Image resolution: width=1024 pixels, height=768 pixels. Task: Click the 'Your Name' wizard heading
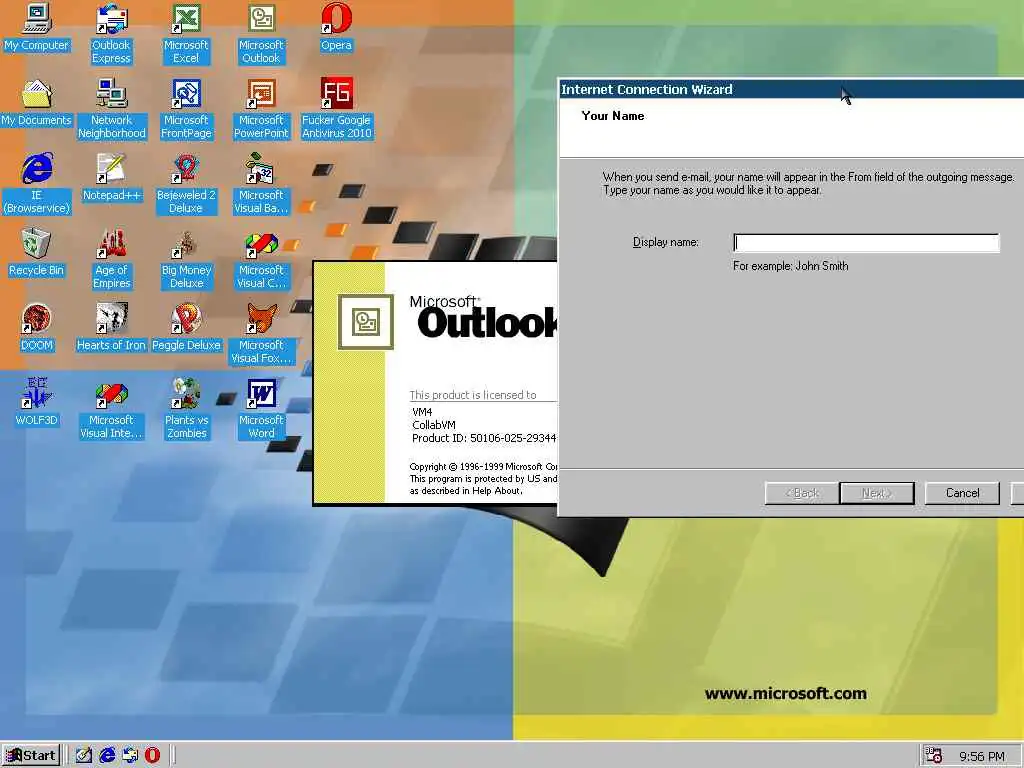point(613,116)
